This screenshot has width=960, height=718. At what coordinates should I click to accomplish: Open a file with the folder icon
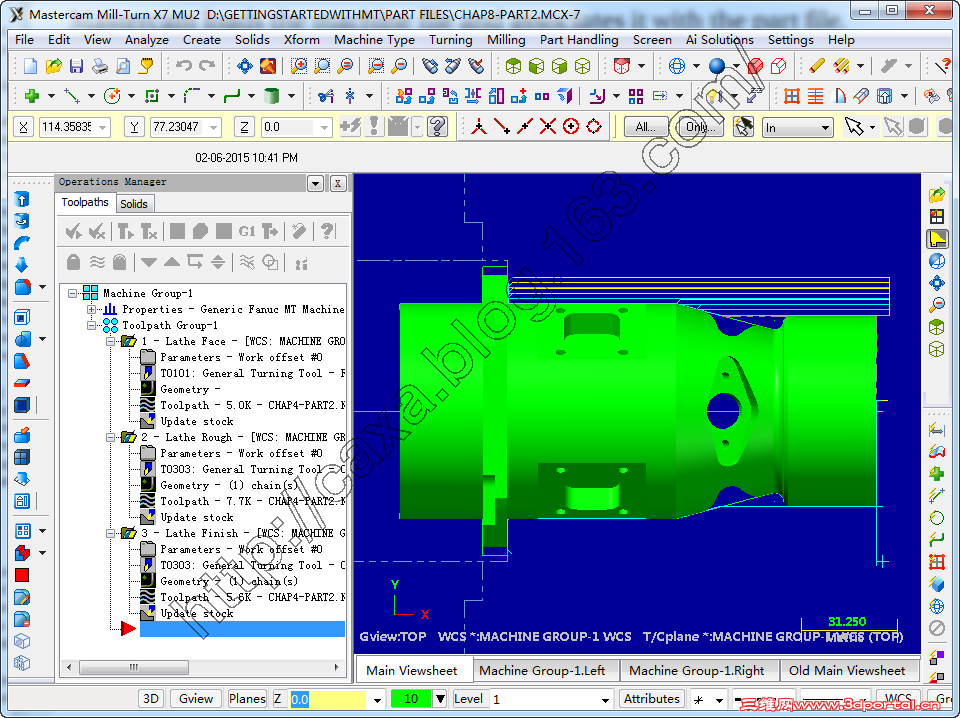coord(54,65)
